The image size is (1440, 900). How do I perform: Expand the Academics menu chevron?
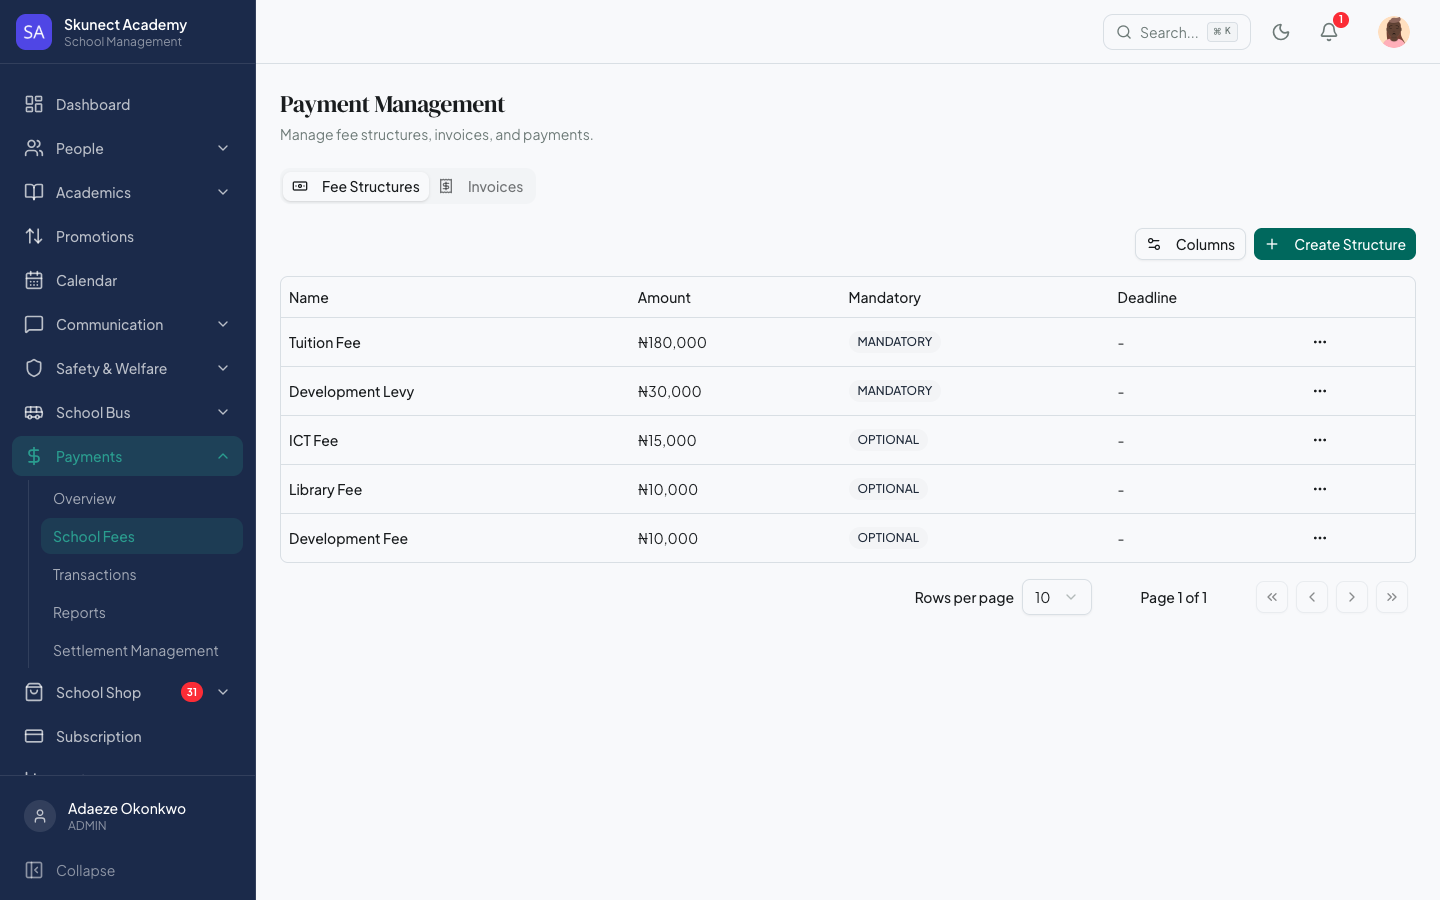223,192
